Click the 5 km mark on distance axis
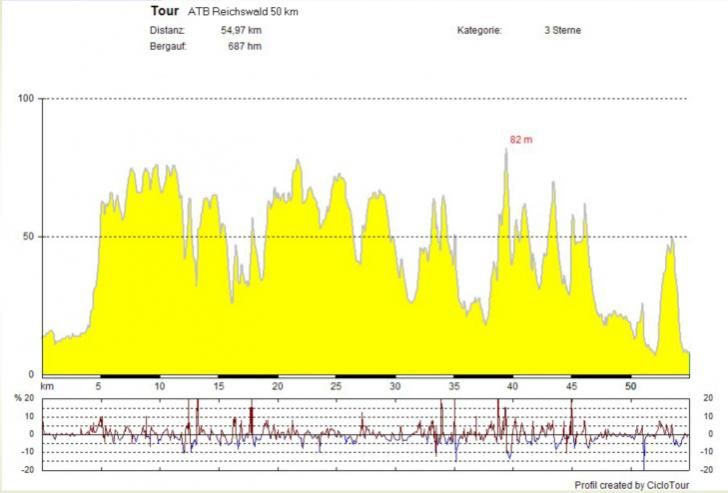Viewport: 728px width, 493px height. (x=99, y=386)
